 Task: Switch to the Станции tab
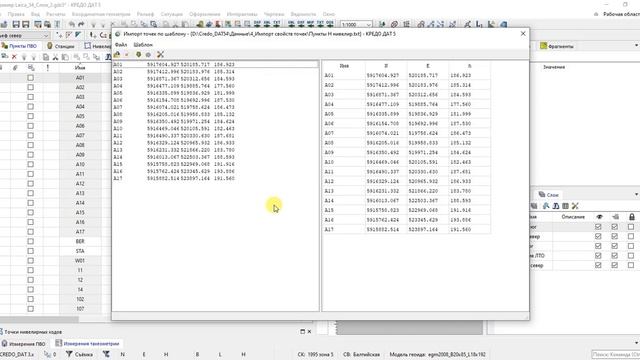tap(61, 46)
